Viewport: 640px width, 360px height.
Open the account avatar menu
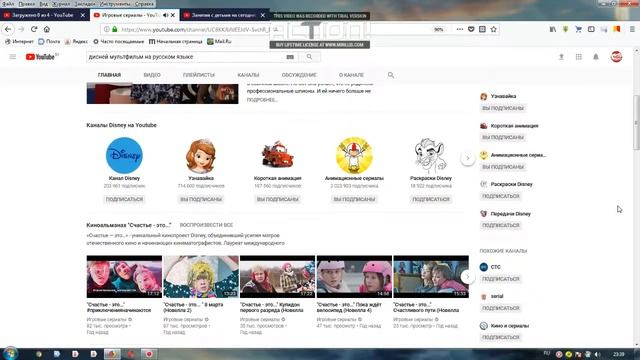click(x=616, y=57)
